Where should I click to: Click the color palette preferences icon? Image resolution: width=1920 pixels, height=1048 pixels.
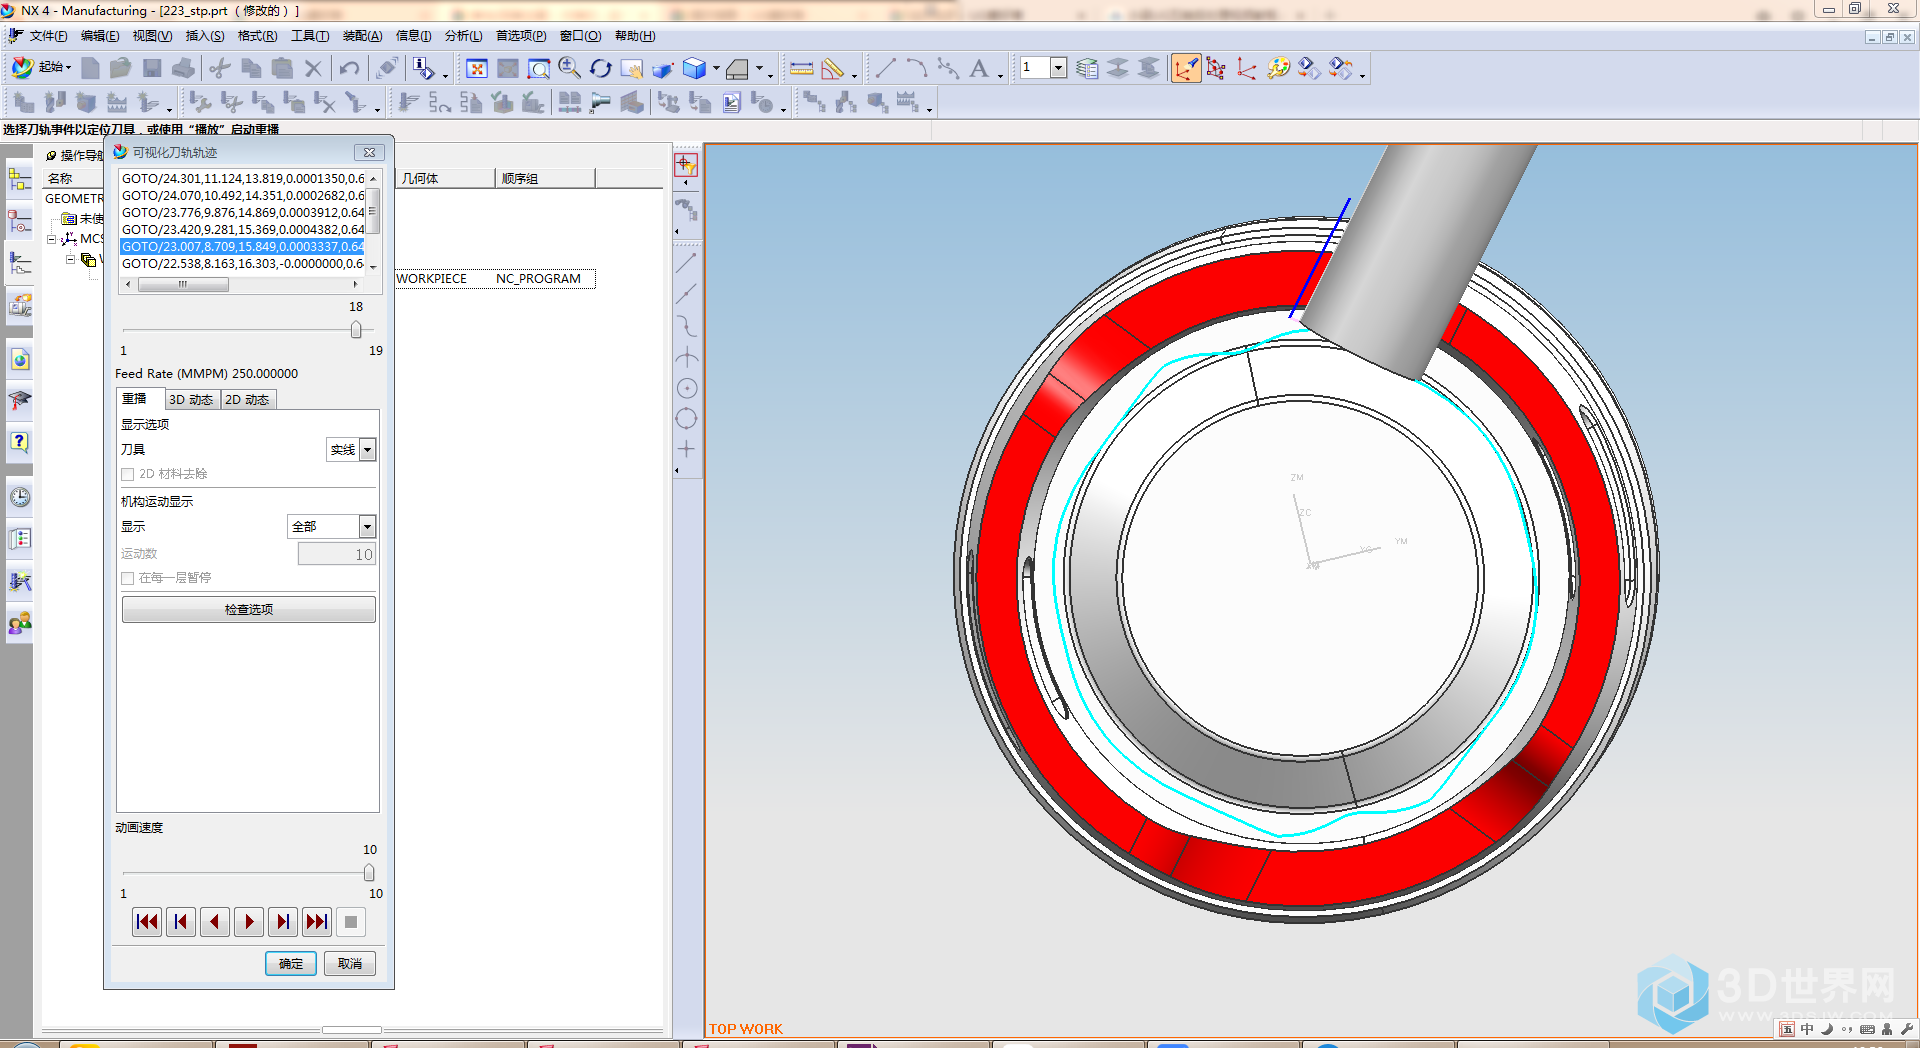(1278, 68)
